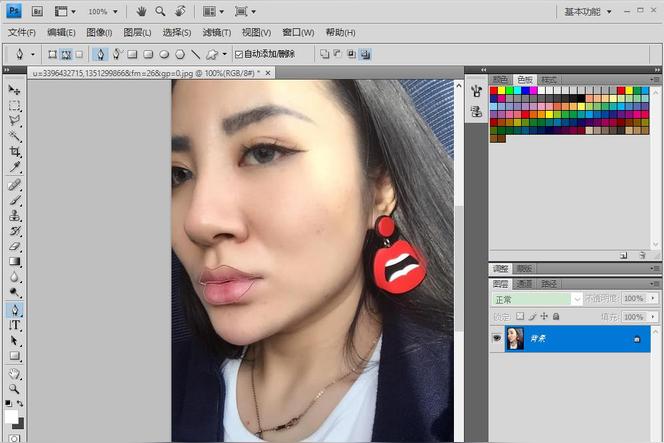Select the Move tool

point(15,90)
